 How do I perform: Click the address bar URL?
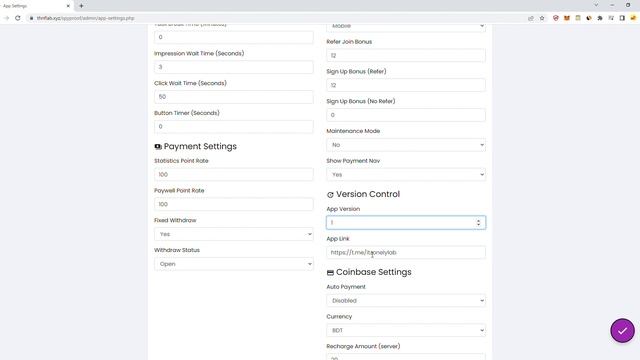(85, 18)
